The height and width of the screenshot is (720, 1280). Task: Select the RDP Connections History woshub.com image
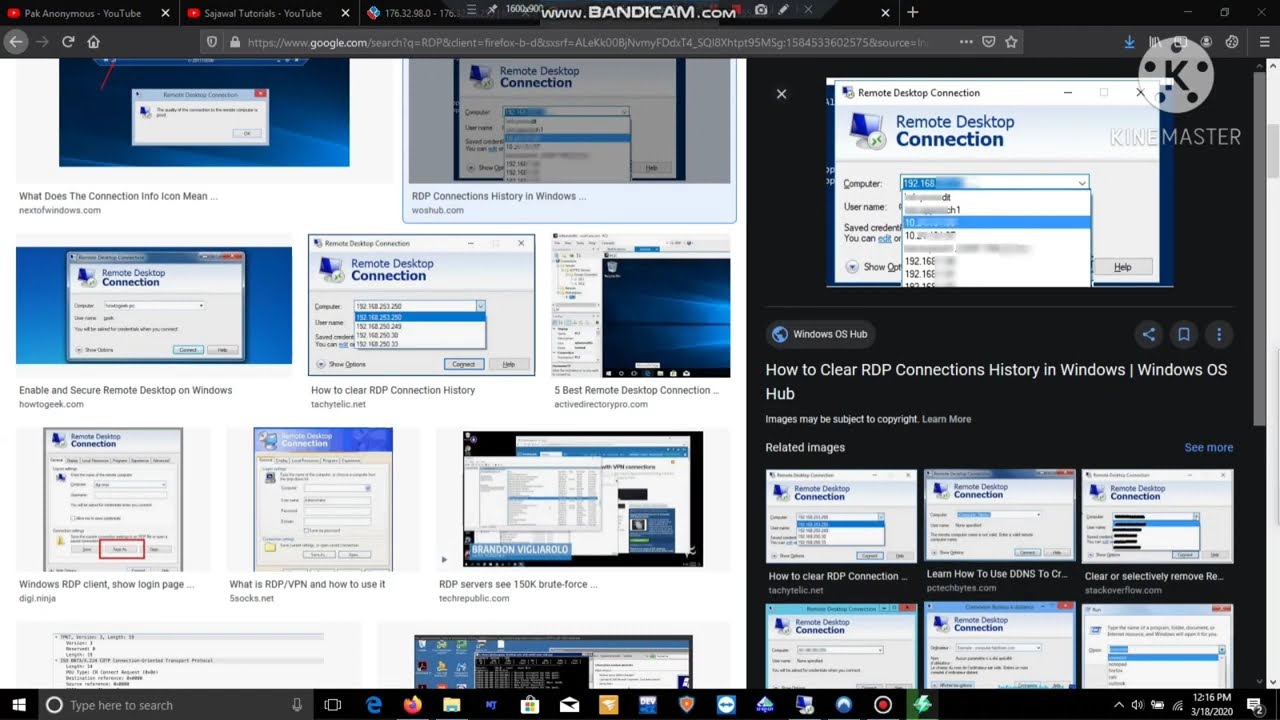pos(569,120)
